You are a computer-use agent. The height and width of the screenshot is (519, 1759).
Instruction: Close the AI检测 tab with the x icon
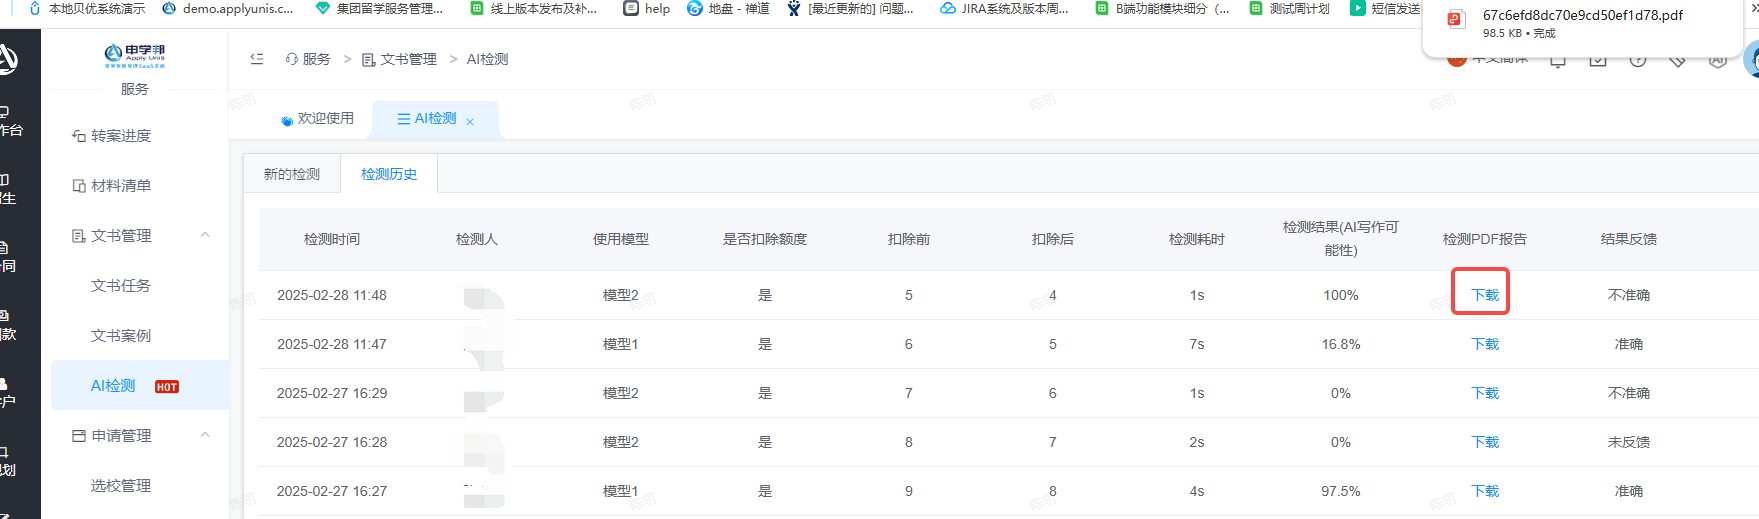click(470, 121)
